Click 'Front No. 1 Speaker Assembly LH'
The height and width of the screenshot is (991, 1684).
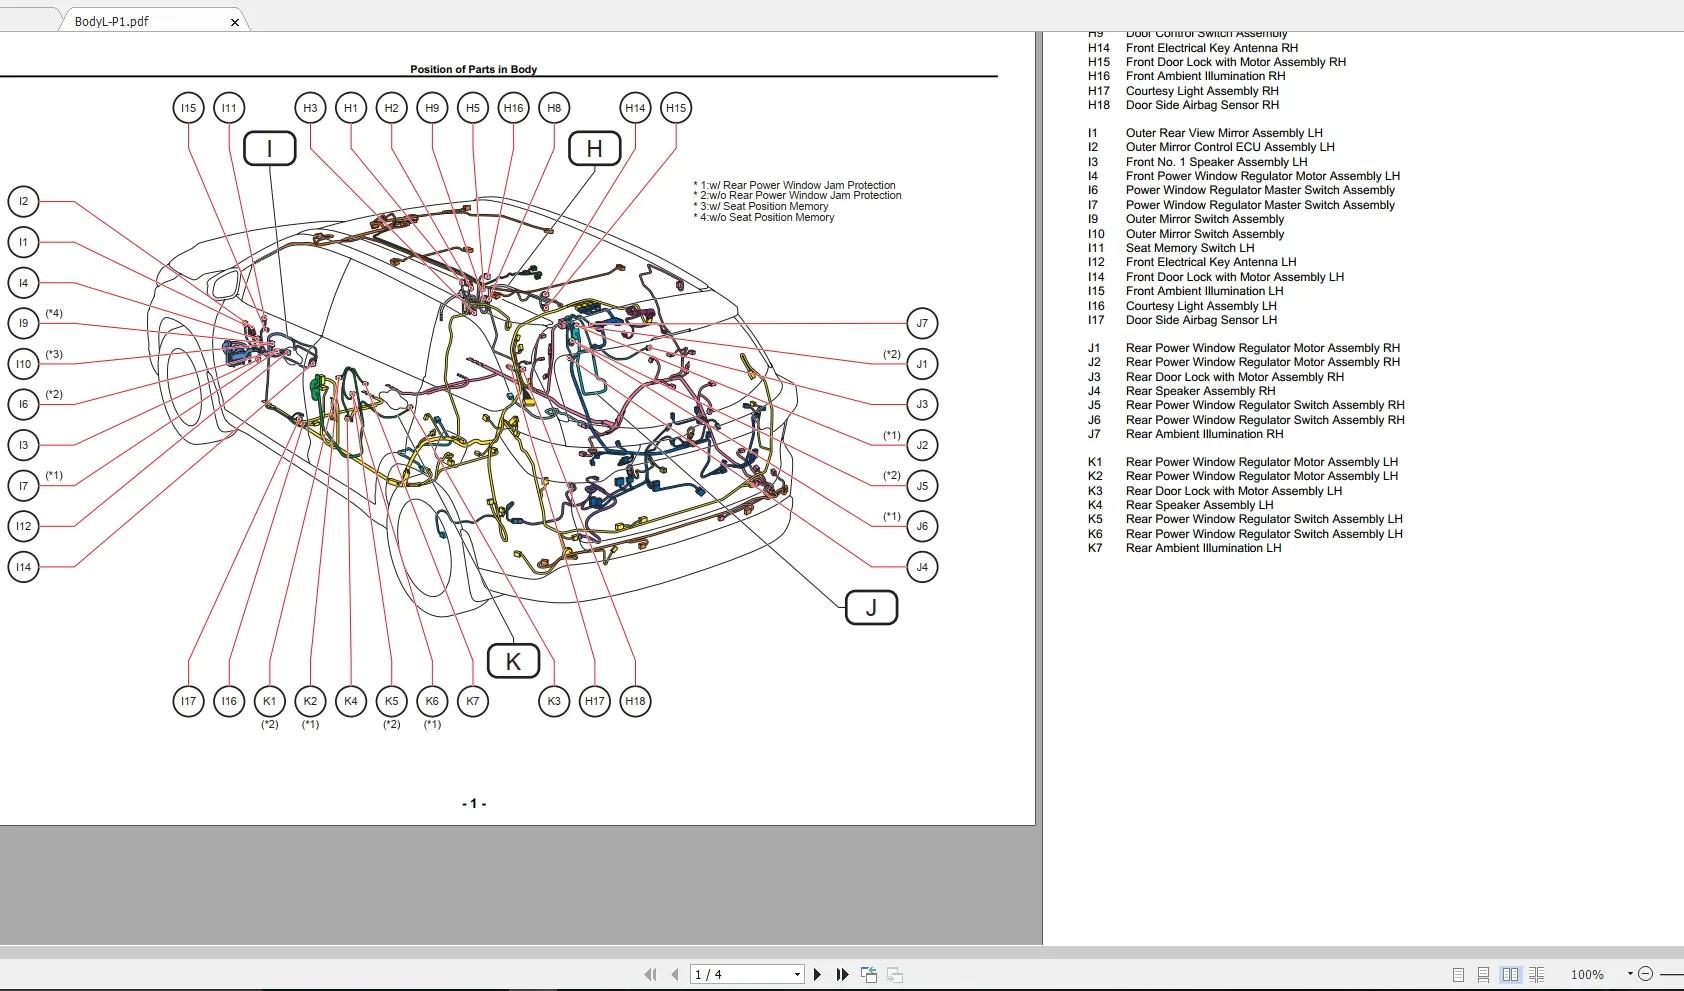[1217, 162]
